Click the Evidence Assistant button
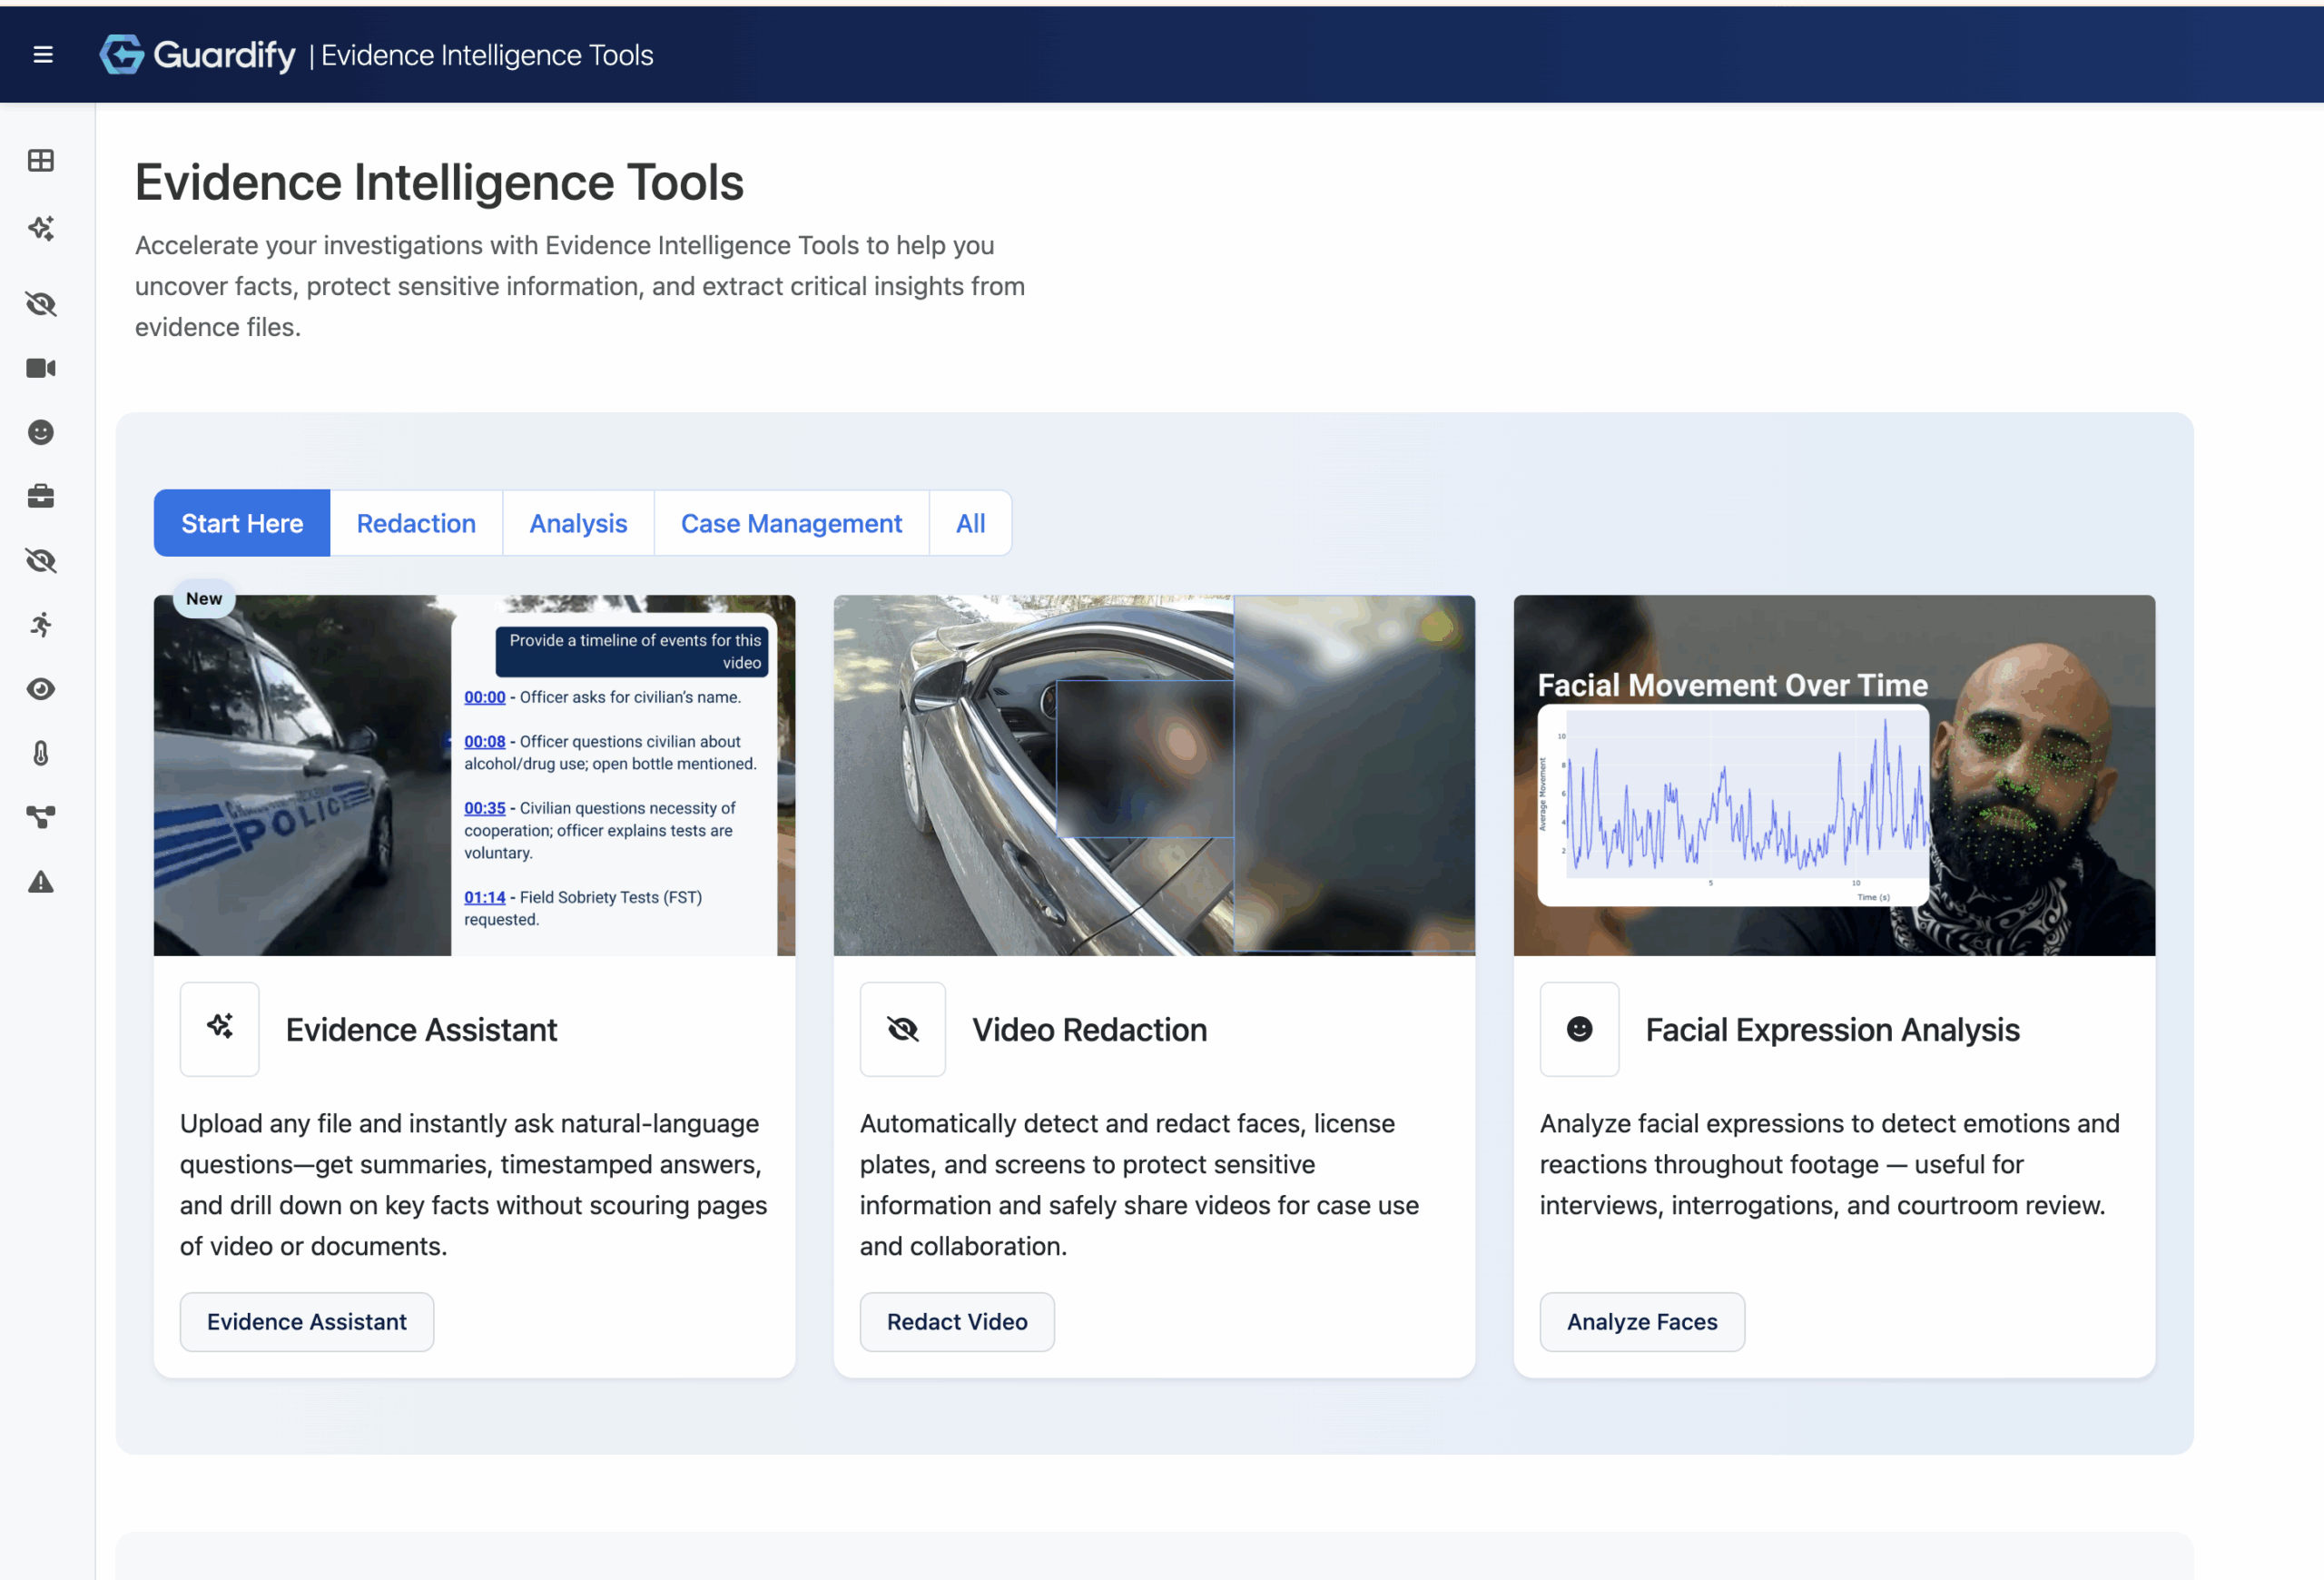 pyautogui.click(x=307, y=1322)
